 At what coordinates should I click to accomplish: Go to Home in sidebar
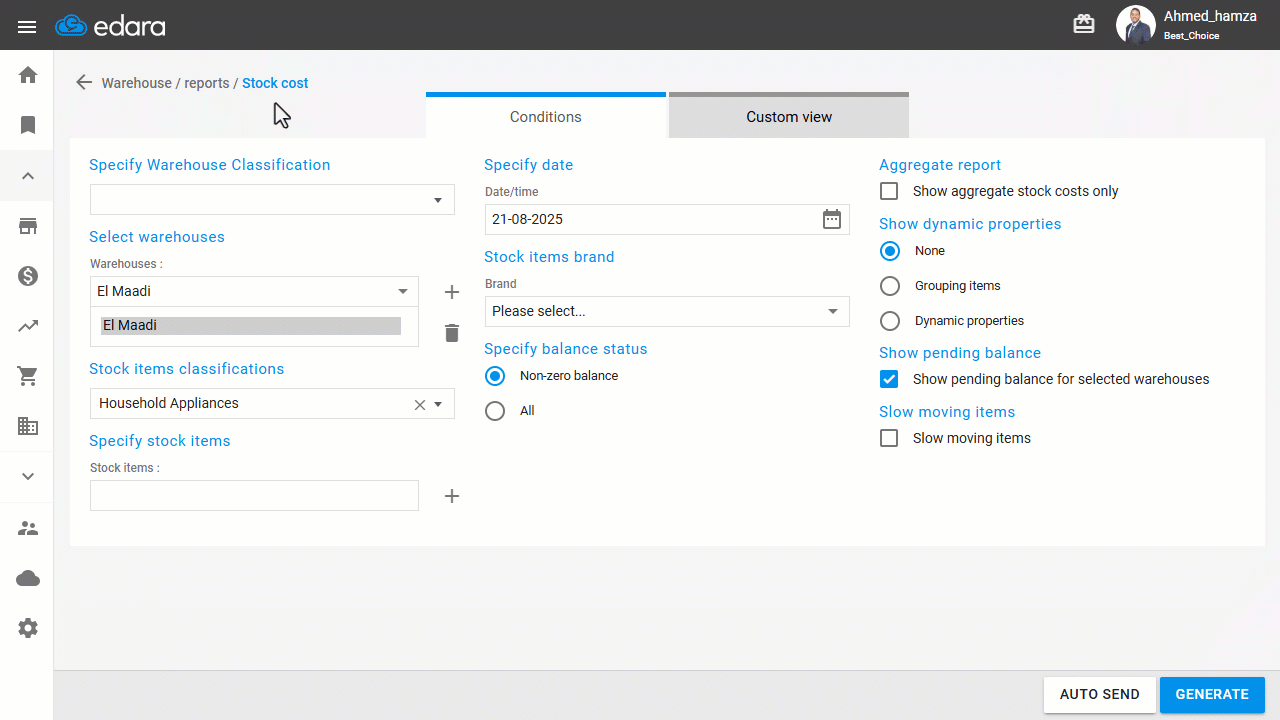pos(28,75)
